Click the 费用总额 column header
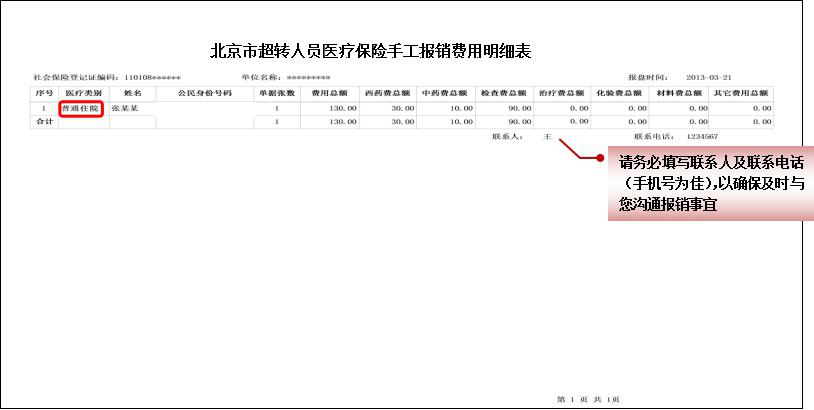 (x=329, y=93)
